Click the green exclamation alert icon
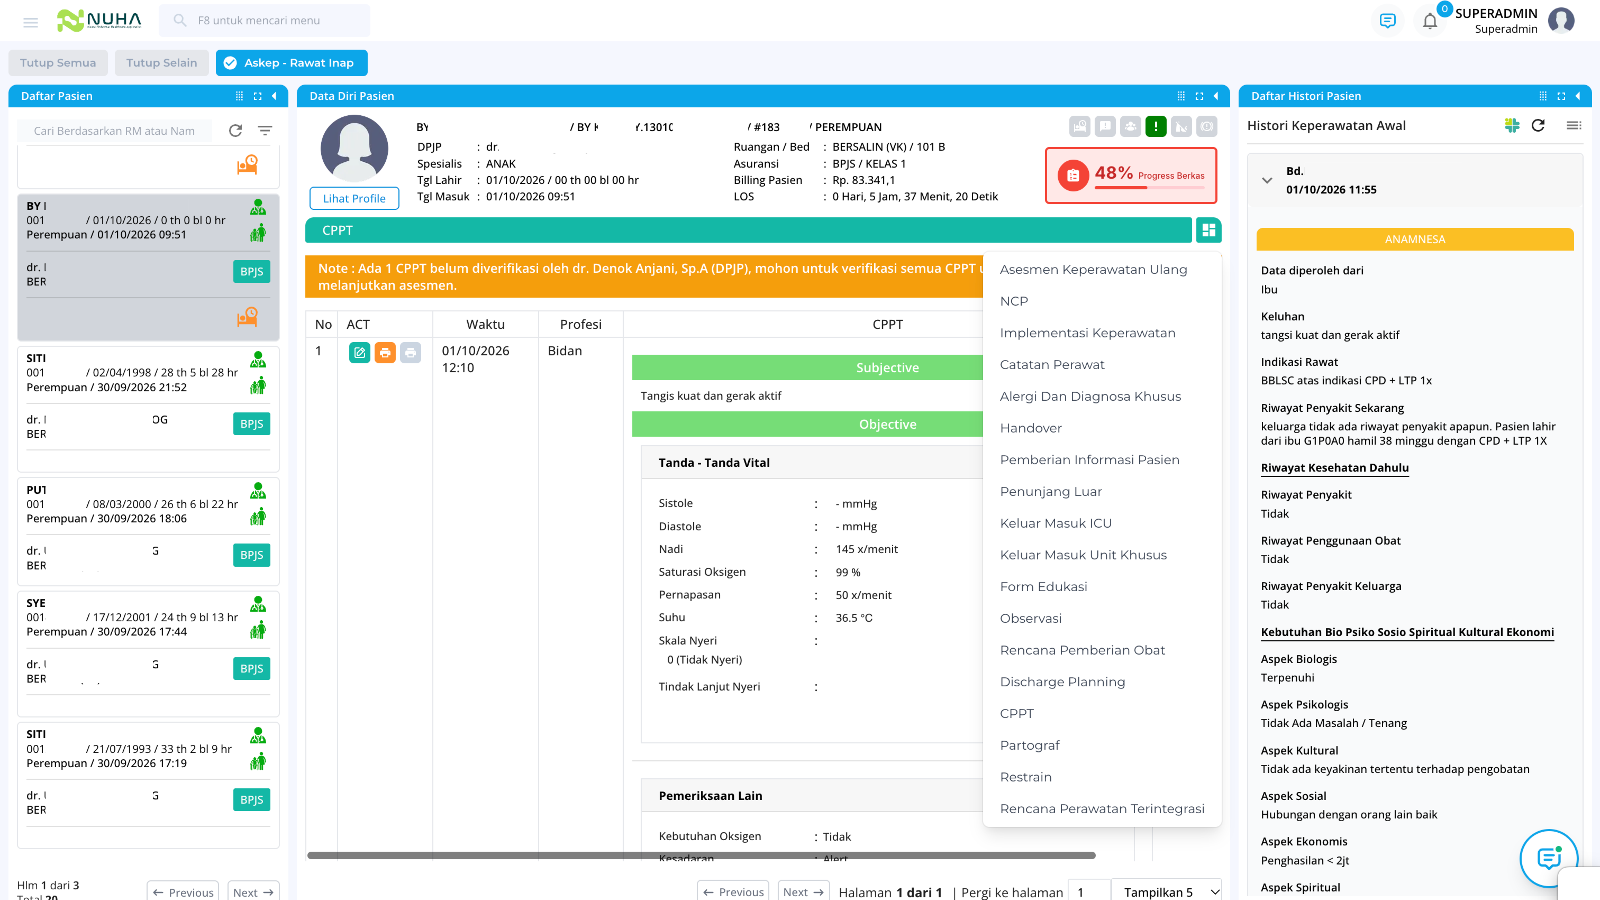Image resolution: width=1600 pixels, height=900 pixels. 1156,126
